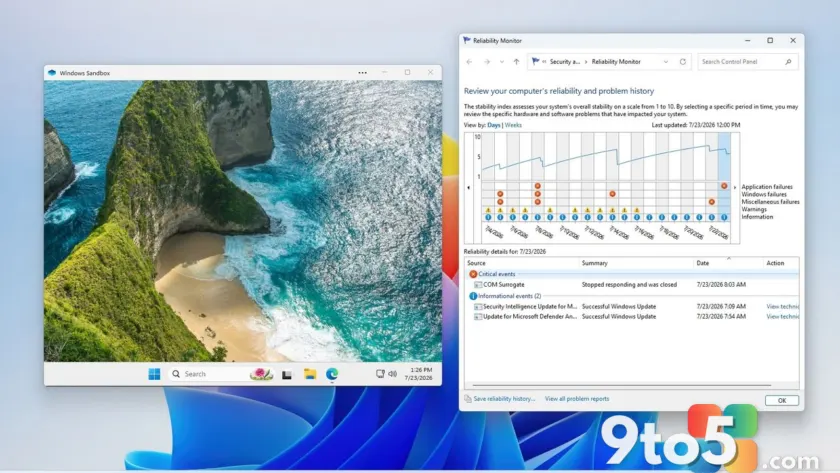This screenshot has height=473, width=840.
Task: Select warning triangle on 7/14/2026
Action: click(612, 210)
